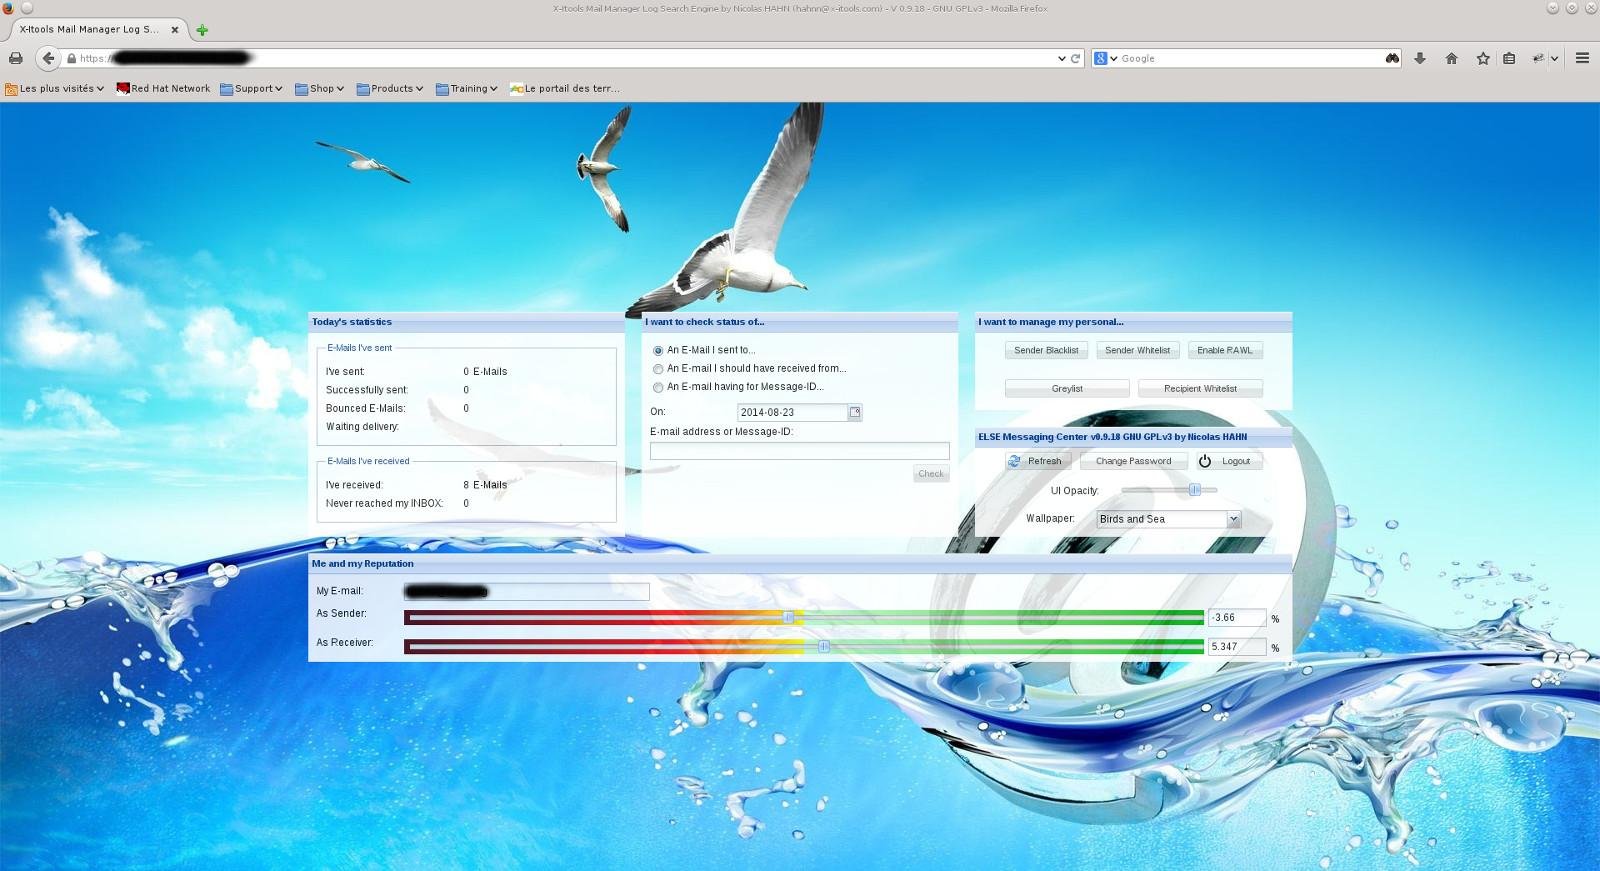Select 'An E-Mail I sent to...' option
Screen dimensions: 1600x871
point(658,351)
